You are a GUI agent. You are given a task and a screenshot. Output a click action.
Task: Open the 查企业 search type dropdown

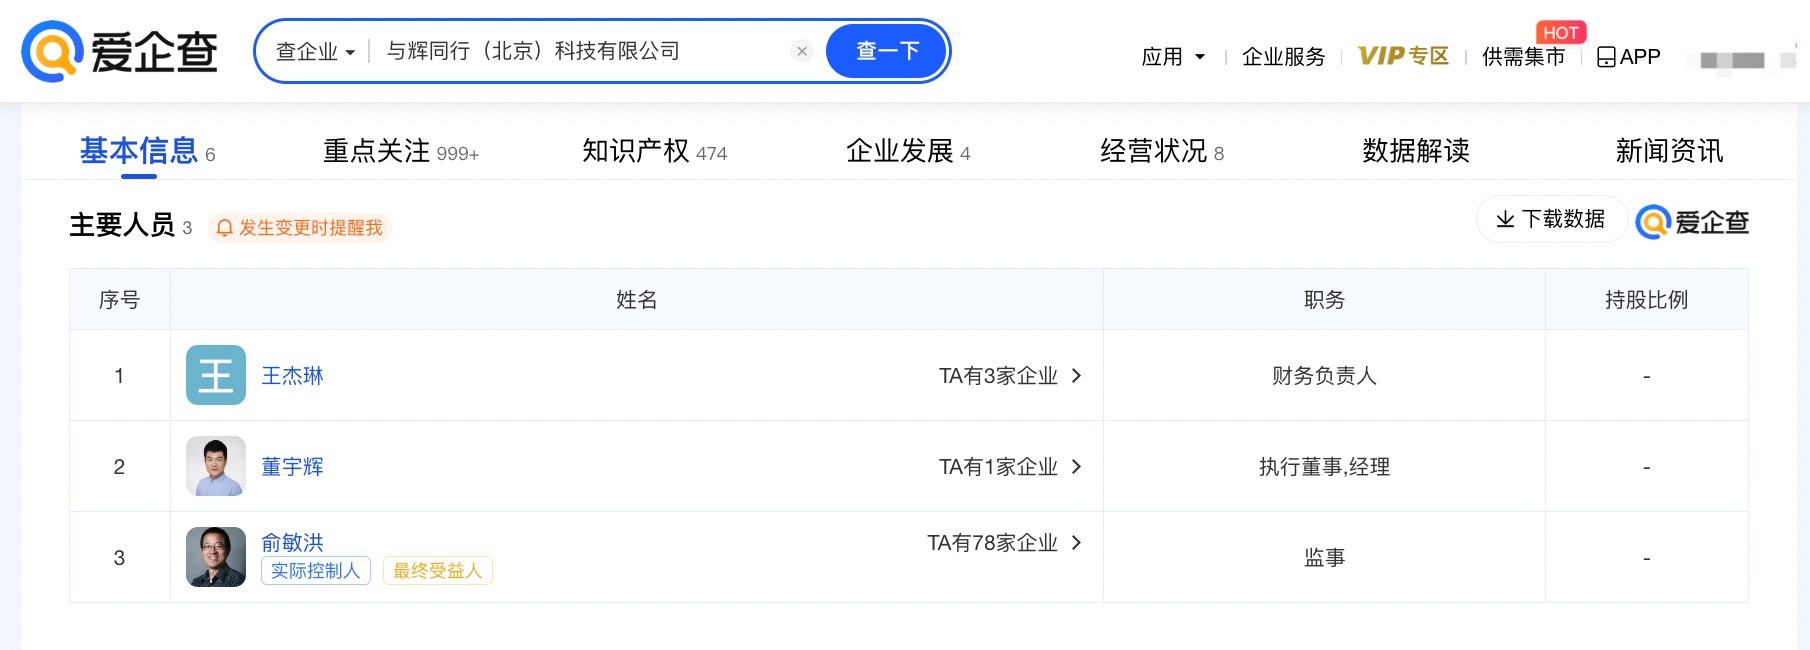click(315, 52)
